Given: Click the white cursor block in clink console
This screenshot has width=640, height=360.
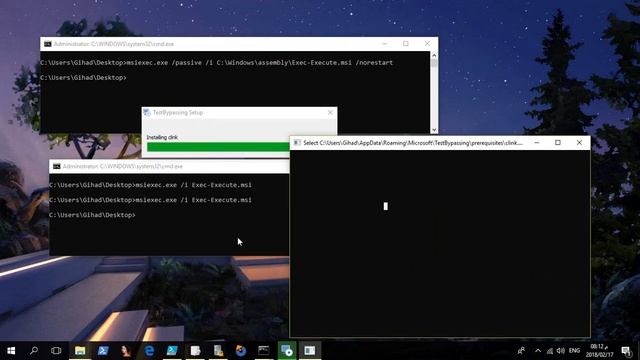Looking at the screenshot, I should [x=386, y=206].
